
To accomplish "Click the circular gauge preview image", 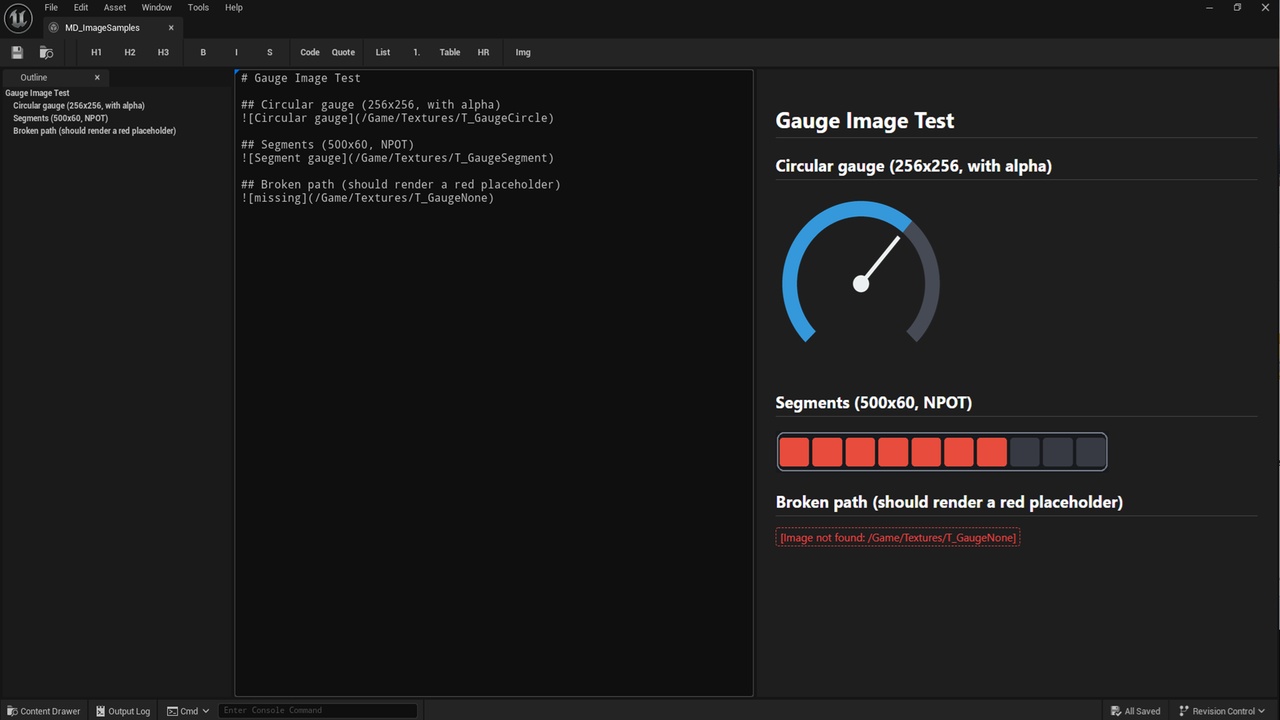I will (x=860, y=272).
